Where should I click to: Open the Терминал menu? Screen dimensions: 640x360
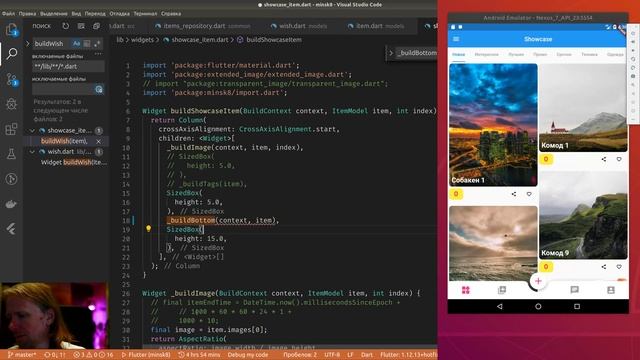coord(145,13)
